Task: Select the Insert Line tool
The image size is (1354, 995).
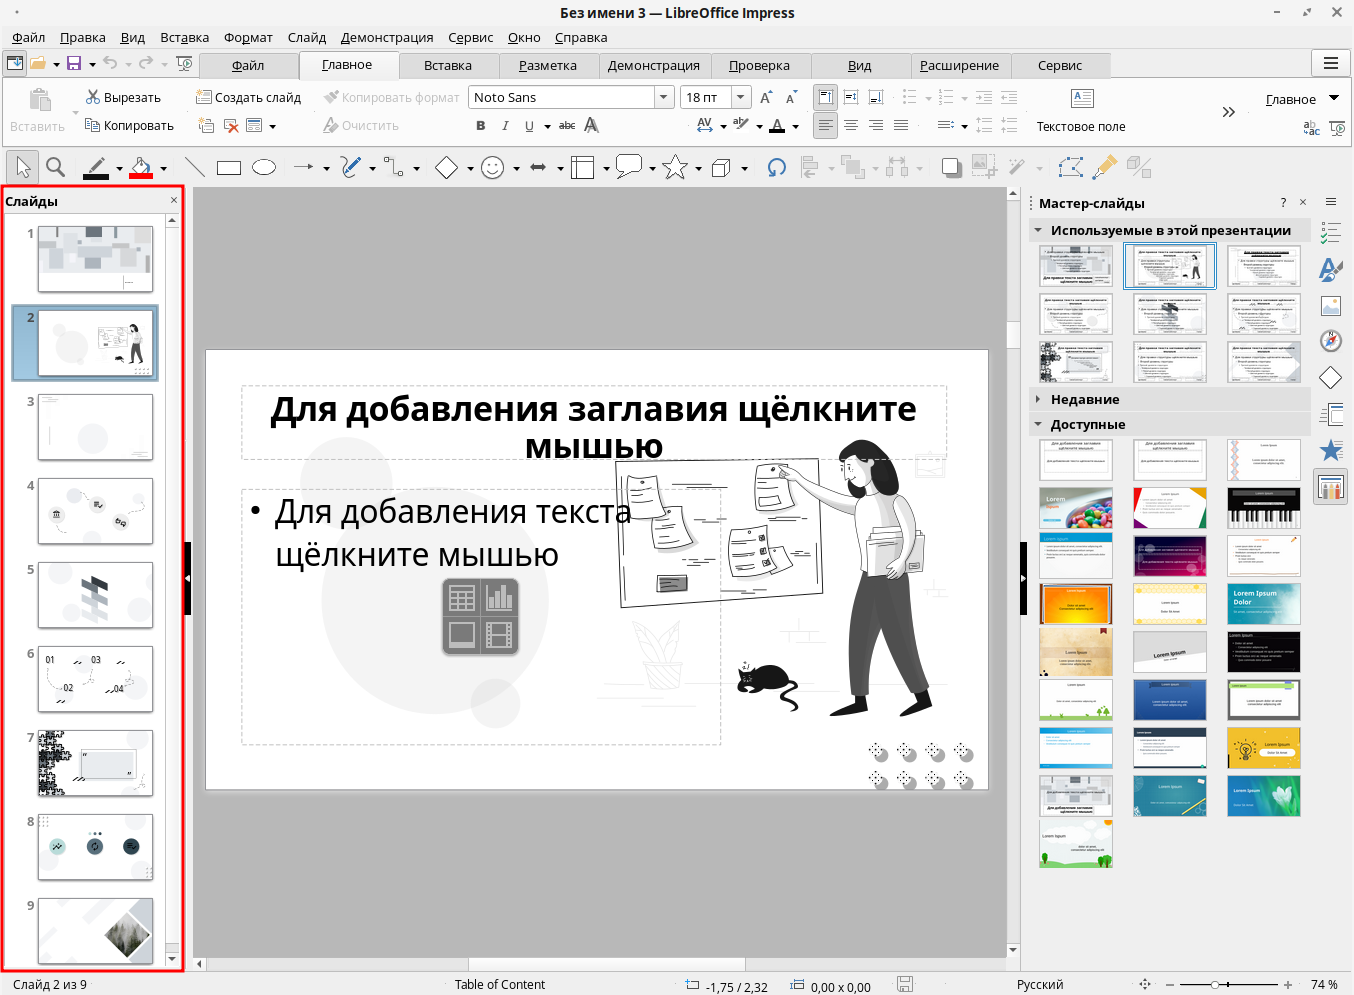Action: pyautogui.click(x=195, y=168)
